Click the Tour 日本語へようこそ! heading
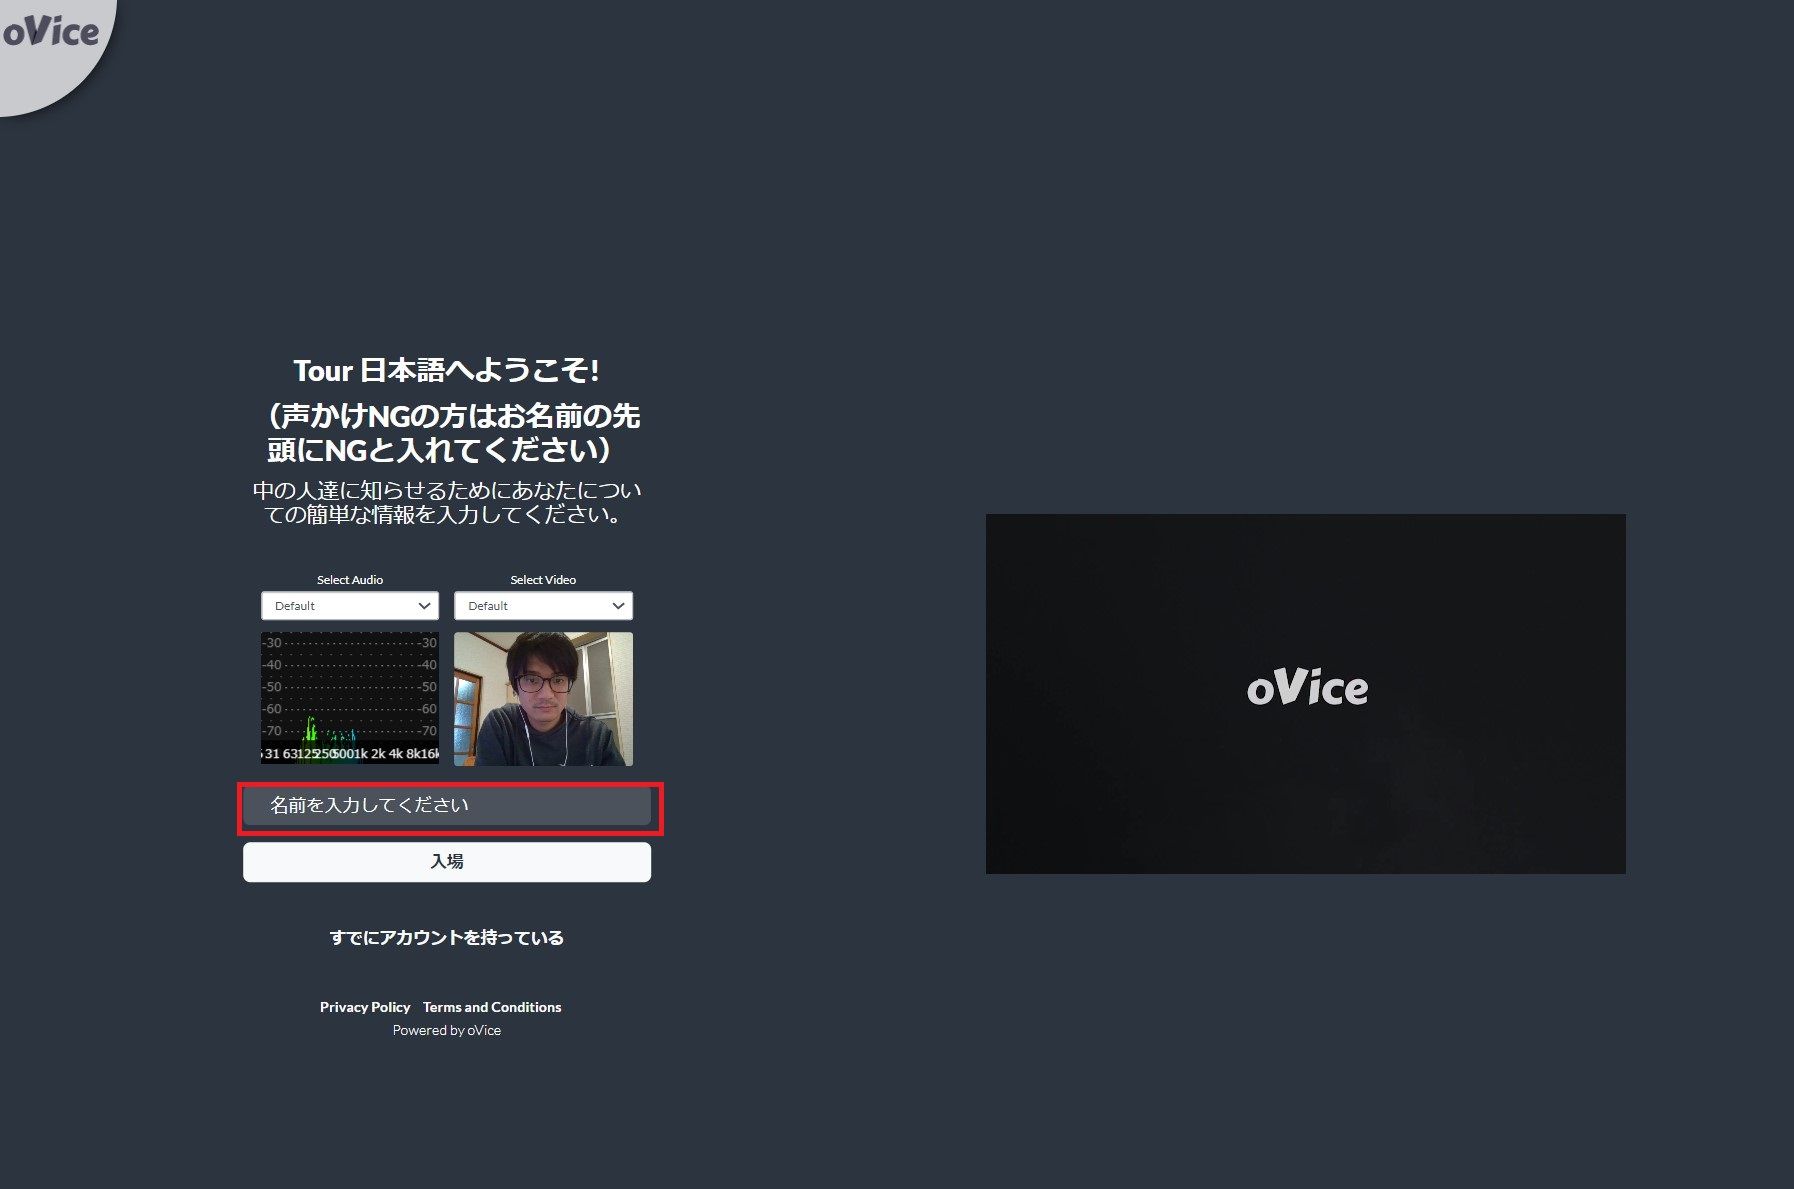Image resolution: width=1794 pixels, height=1189 pixels. pyautogui.click(x=447, y=371)
